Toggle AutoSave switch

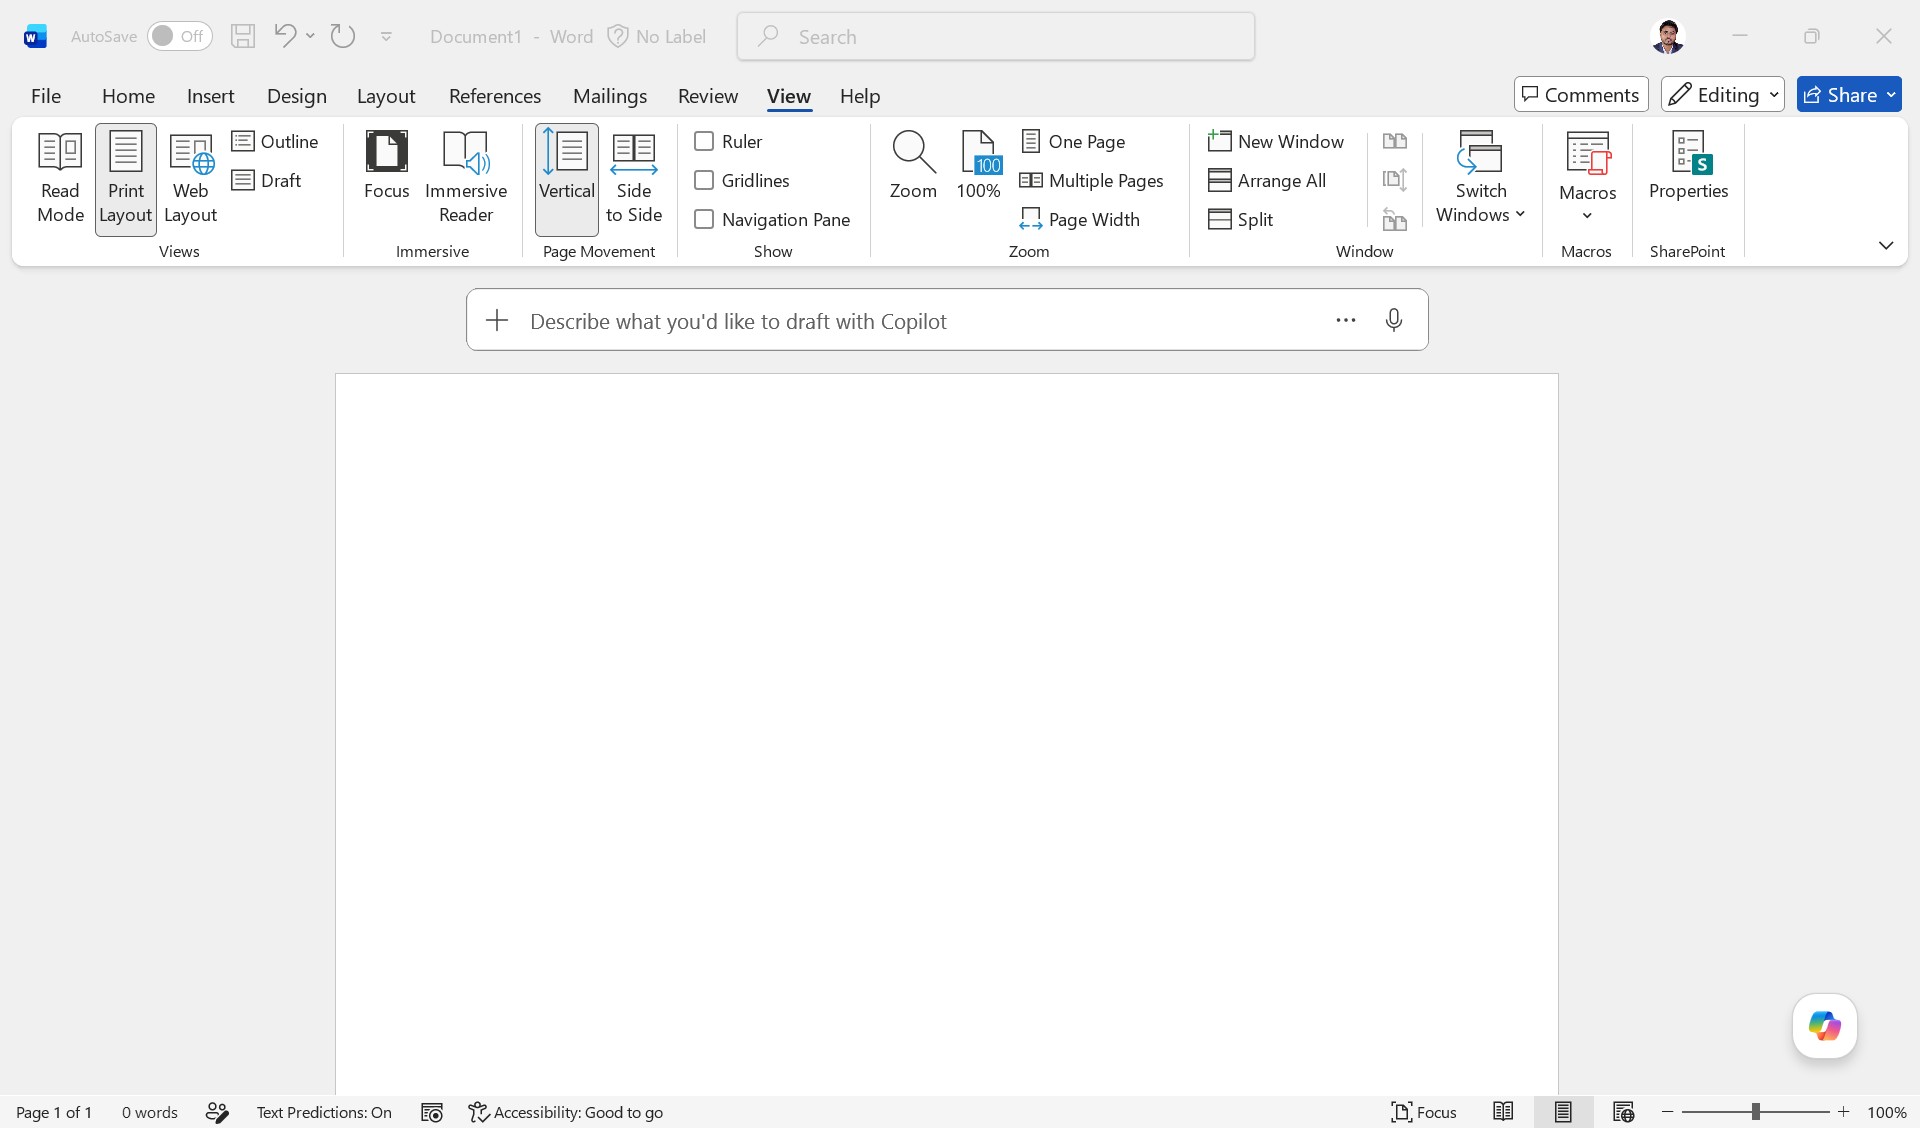(180, 36)
